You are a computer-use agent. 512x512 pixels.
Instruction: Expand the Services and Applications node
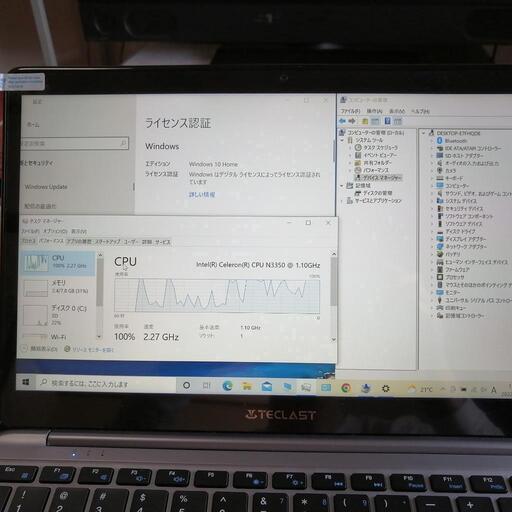[x=342, y=201]
